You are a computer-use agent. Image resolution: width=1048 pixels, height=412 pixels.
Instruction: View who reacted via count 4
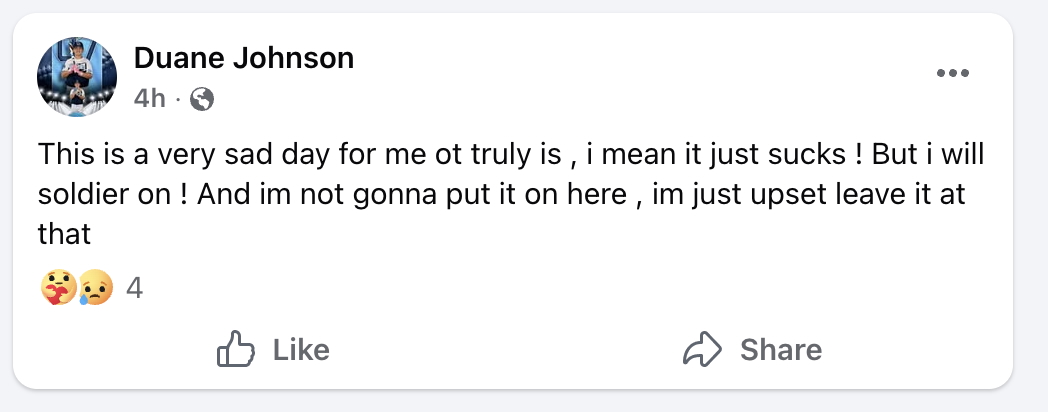tap(135, 289)
